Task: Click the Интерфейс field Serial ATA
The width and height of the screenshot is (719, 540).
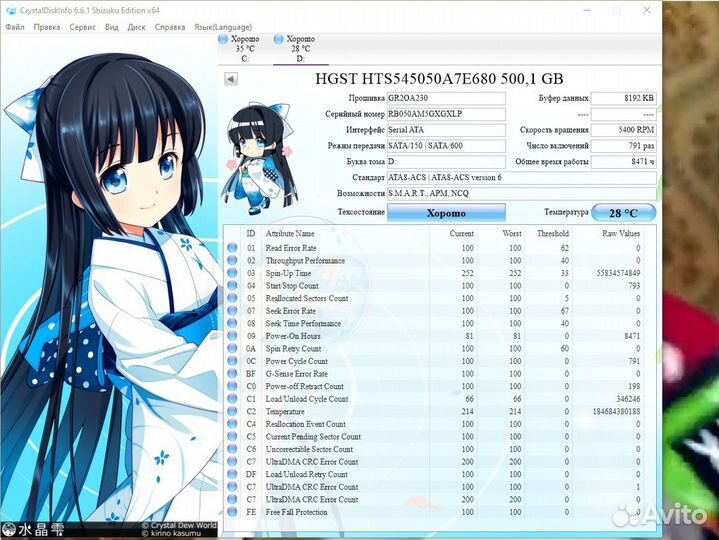Action: click(446, 130)
